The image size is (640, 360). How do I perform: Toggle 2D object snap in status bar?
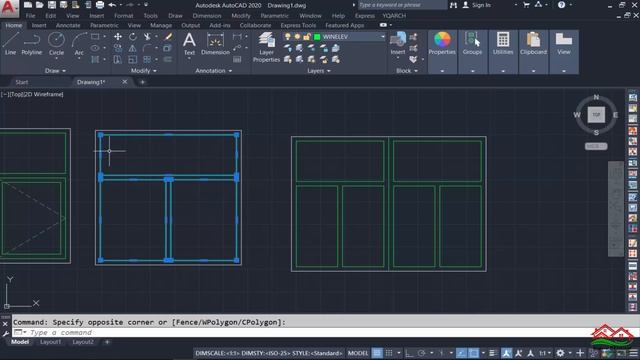coord(473,353)
